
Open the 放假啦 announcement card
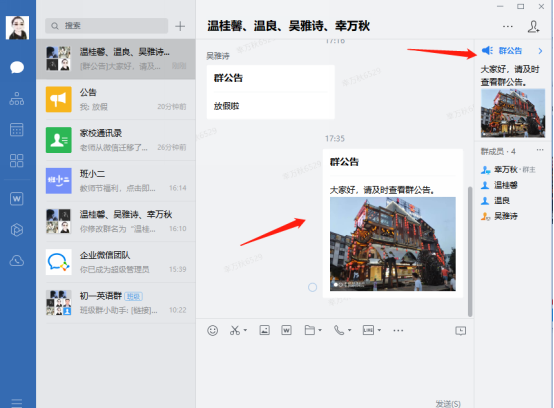coord(271,92)
